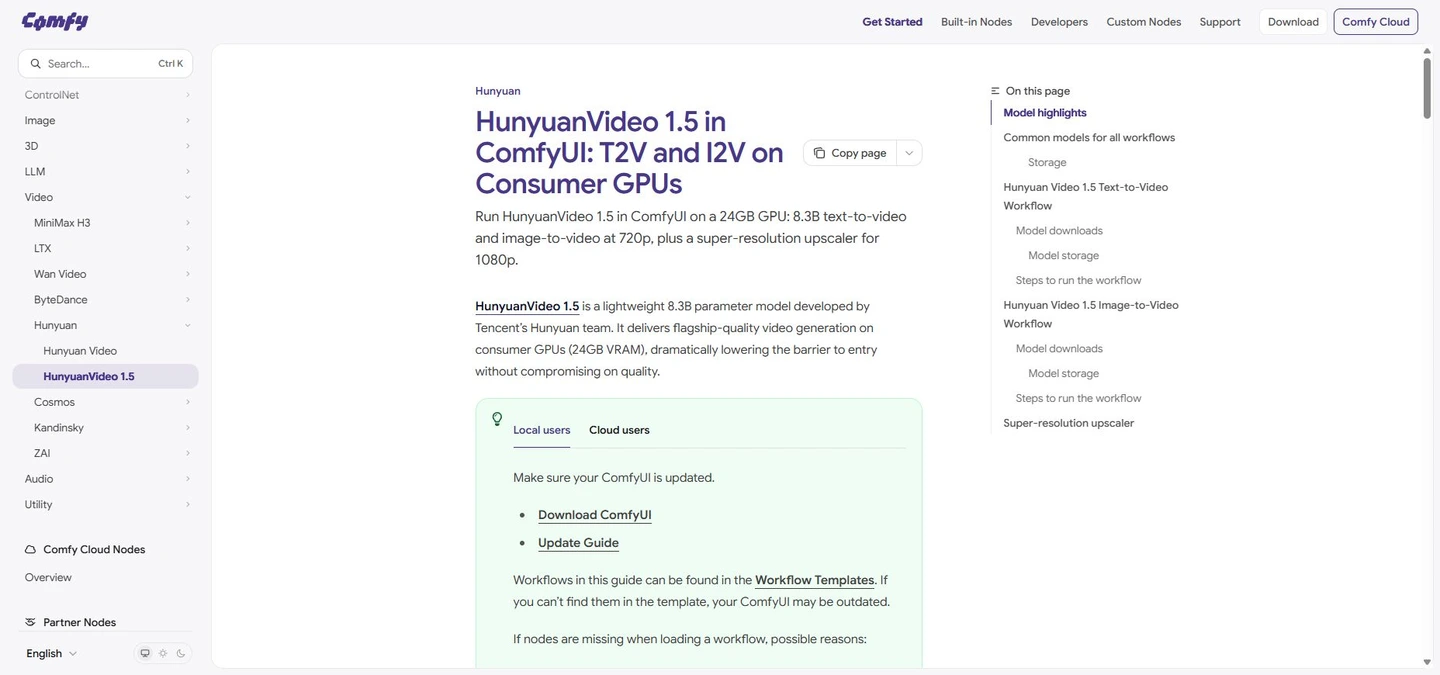The image size is (1440, 675).
Task: Open the English language selector
Action: [51, 654]
